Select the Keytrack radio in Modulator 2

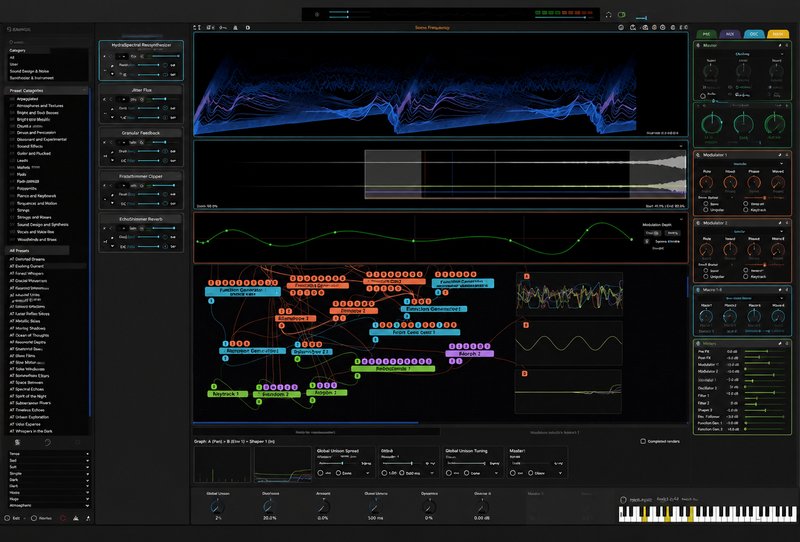click(x=746, y=277)
